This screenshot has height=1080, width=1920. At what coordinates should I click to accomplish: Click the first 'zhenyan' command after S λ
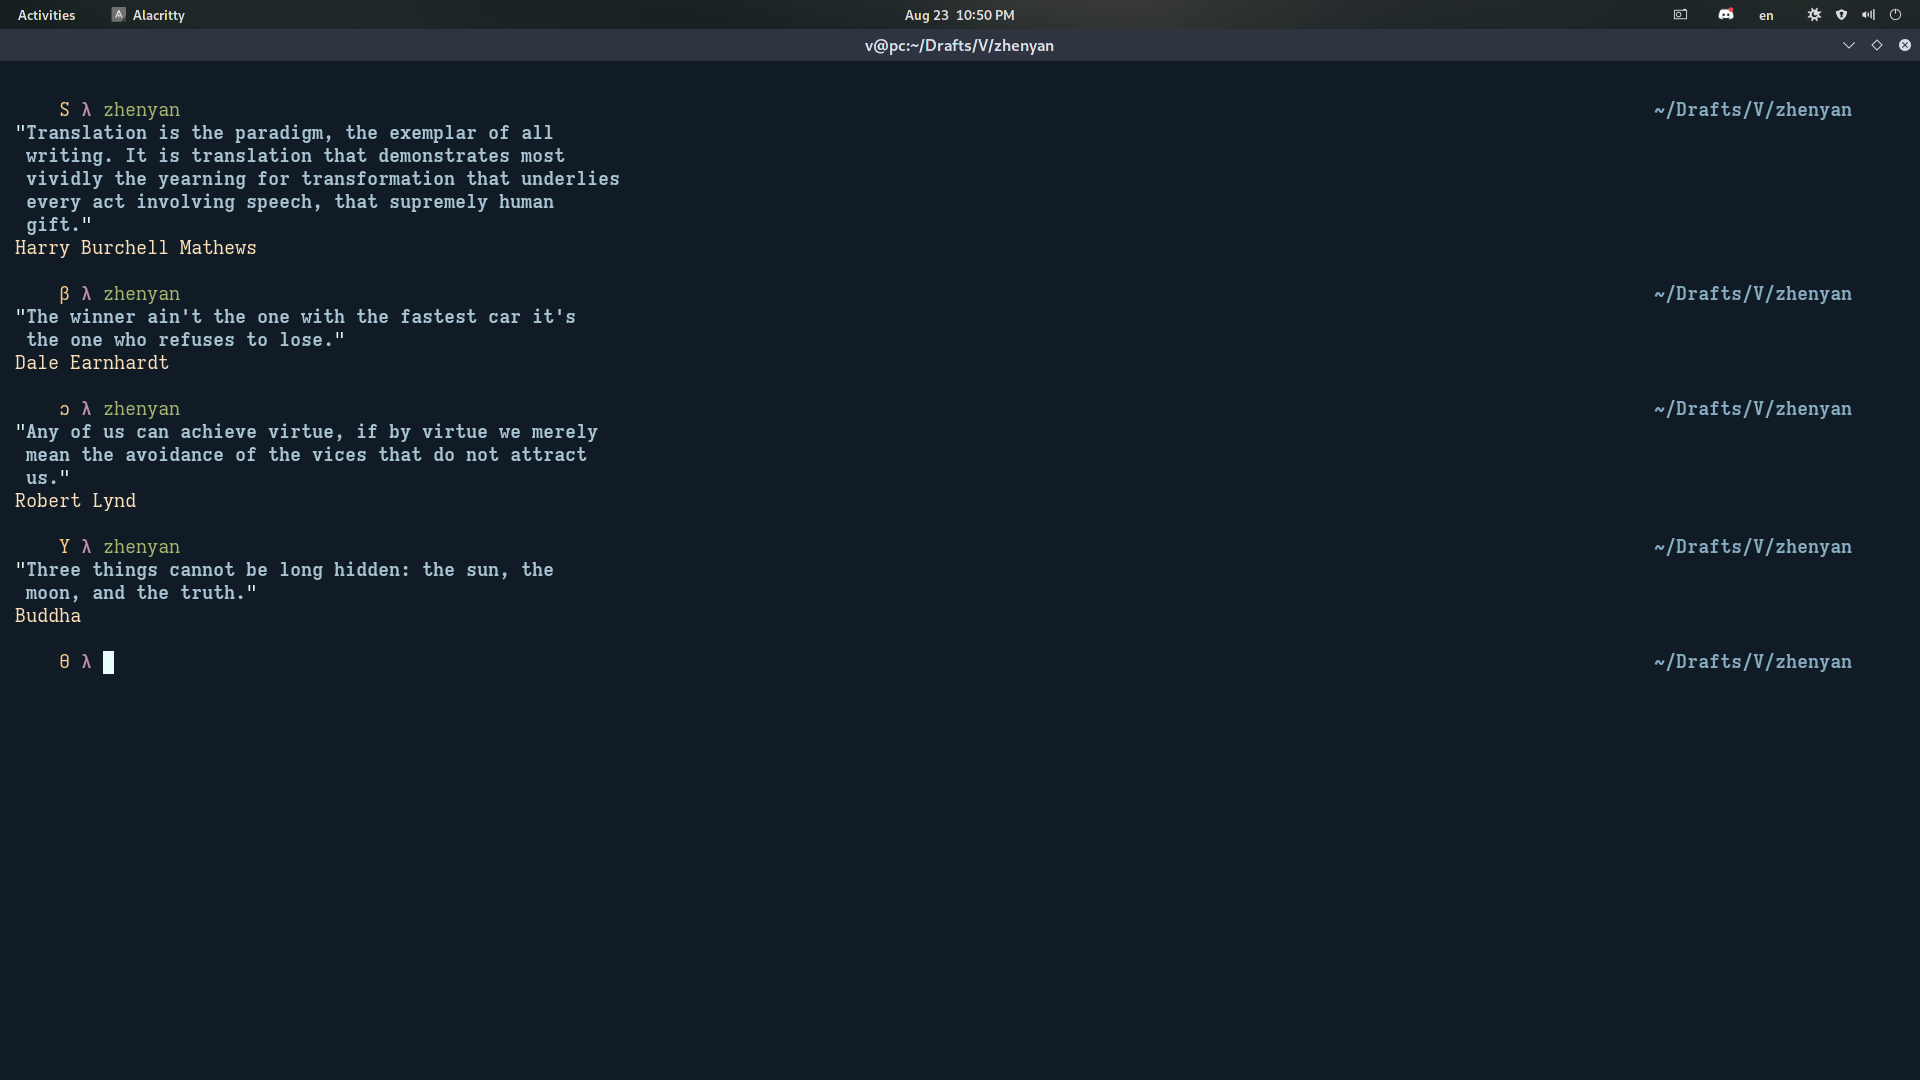[x=142, y=110]
